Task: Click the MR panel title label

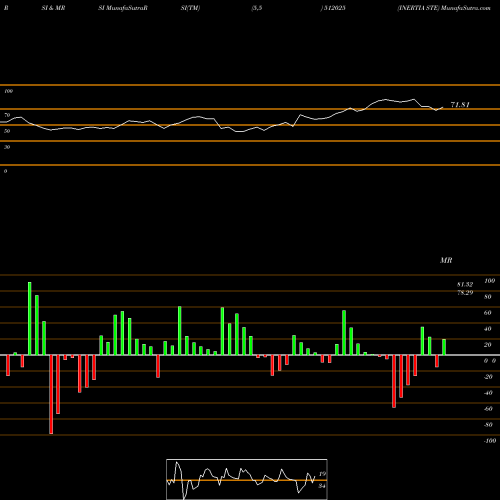Action: [446, 260]
